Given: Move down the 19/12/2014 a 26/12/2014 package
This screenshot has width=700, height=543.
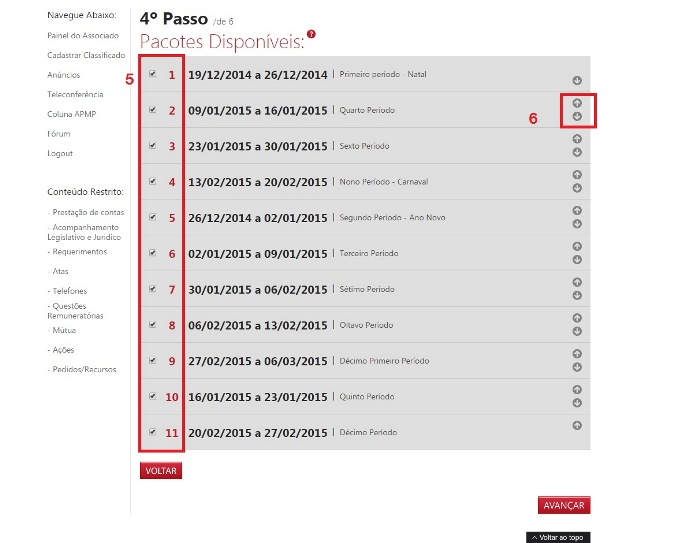Looking at the screenshot, I should pyautogui.click(x=577, y=80).
